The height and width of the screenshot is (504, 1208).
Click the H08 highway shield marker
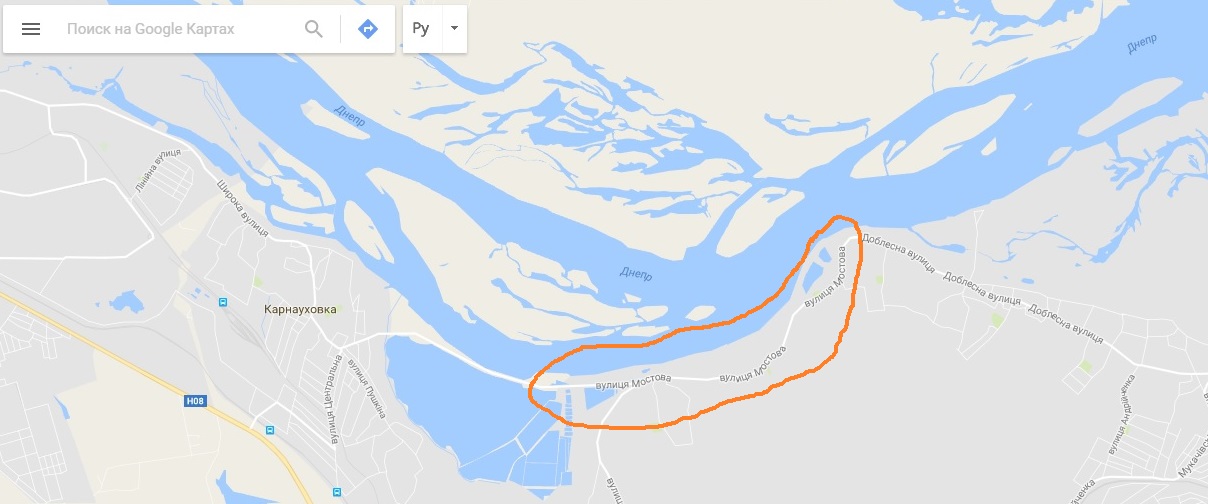pyautogui.click(x=196, y=402)
